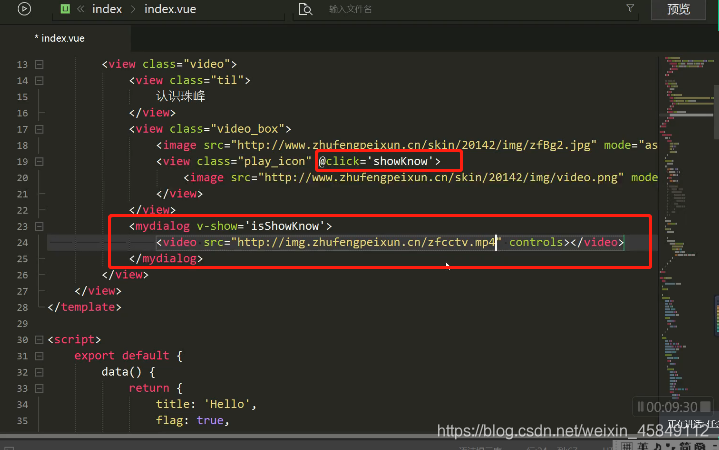Viewport: 719px width, 450px height.
Task: Collapse the script fold at line 30
Action: [39, 340]
